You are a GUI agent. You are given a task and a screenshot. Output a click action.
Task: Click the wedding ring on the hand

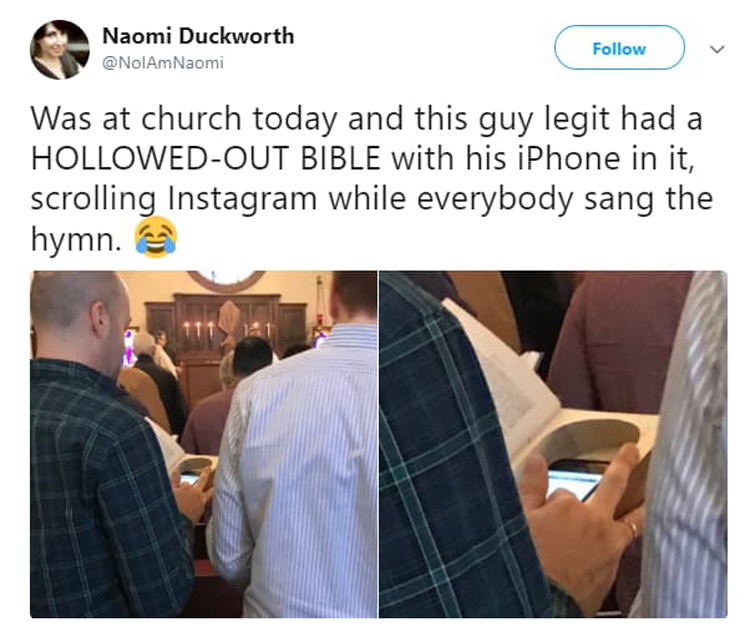(632, 528)
